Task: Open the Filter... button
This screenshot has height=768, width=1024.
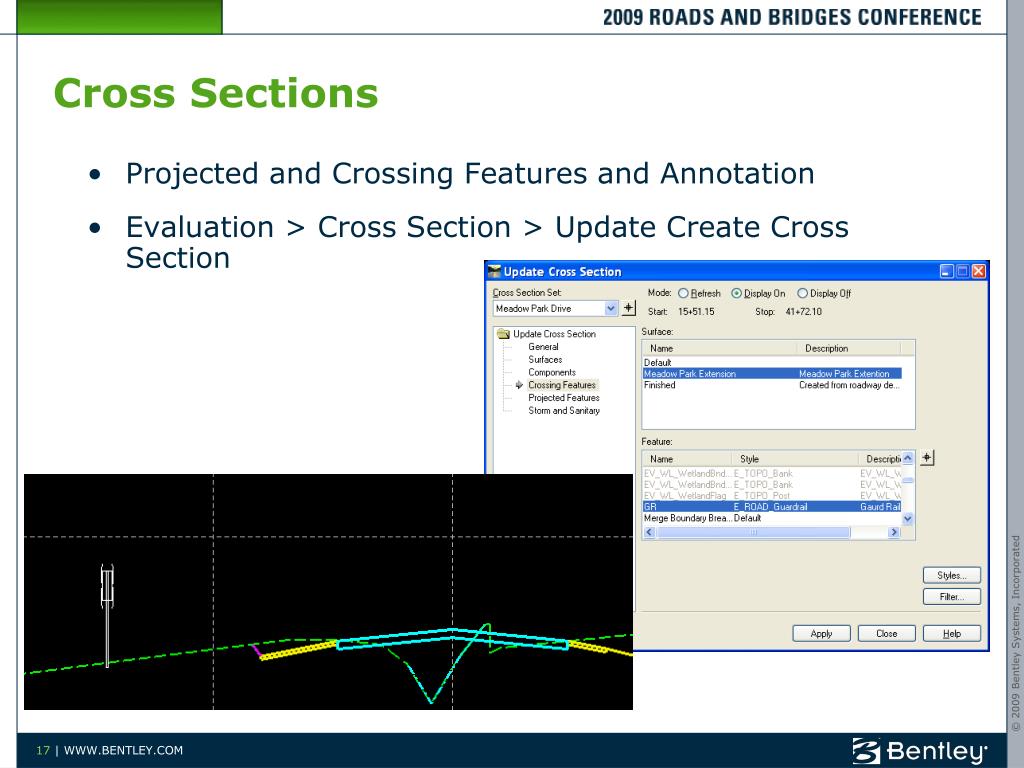Action: point(952,597)
